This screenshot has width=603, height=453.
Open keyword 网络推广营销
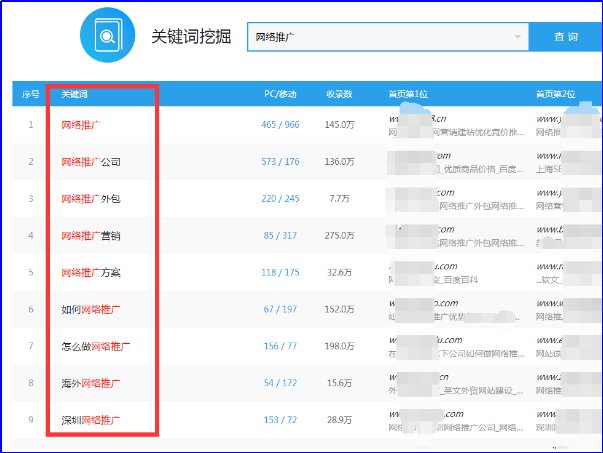click(91, 235)
